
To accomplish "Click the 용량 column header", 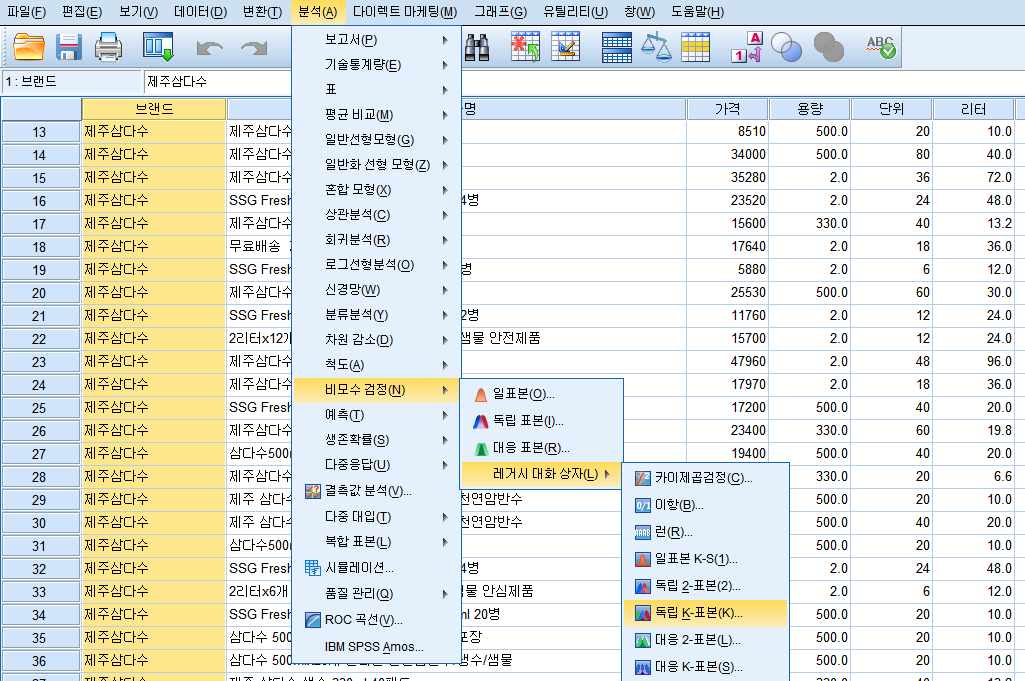I will (810, 109).
